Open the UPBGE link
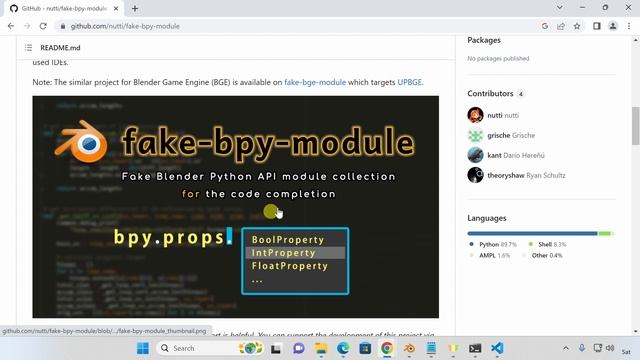The width and height of the screenshot is (640, 360). click(409, 82)
